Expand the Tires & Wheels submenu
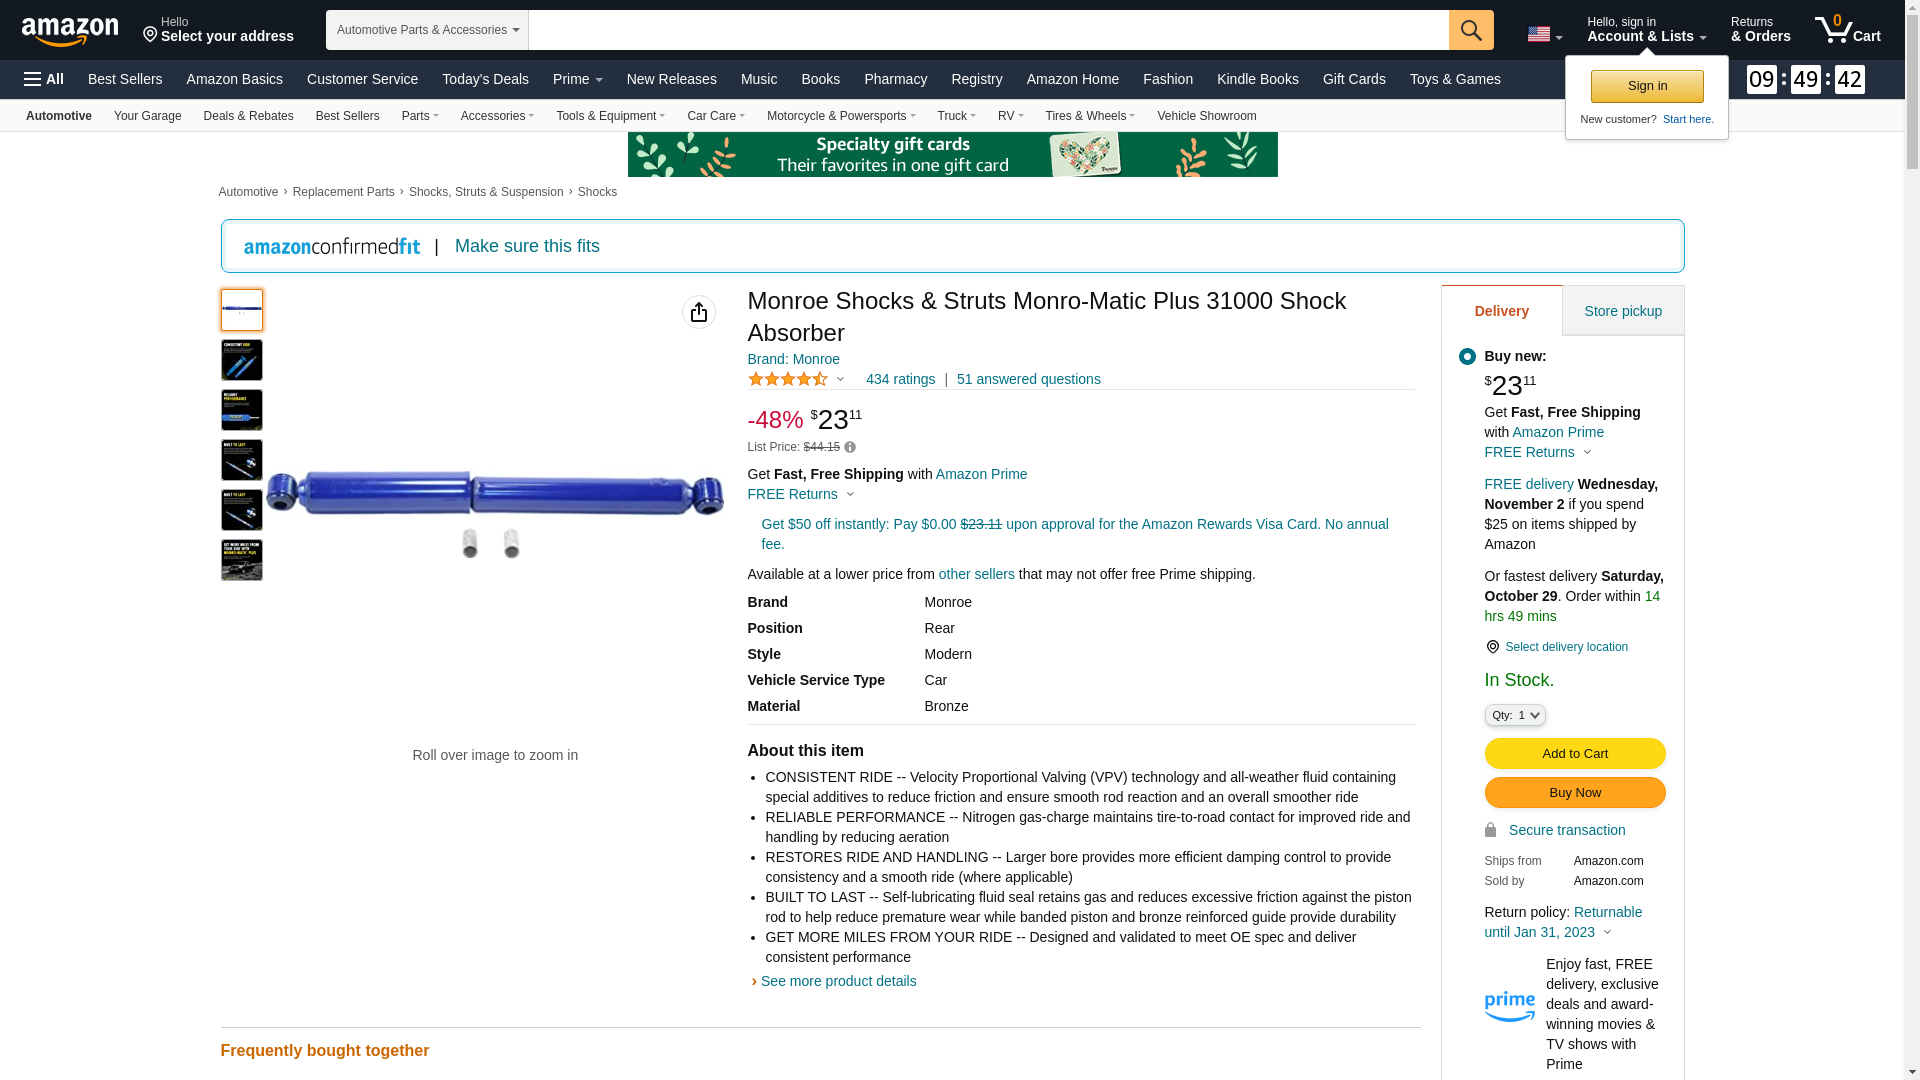The width and height of the screenshot is (1920, 1080). tap(1089, 116)
